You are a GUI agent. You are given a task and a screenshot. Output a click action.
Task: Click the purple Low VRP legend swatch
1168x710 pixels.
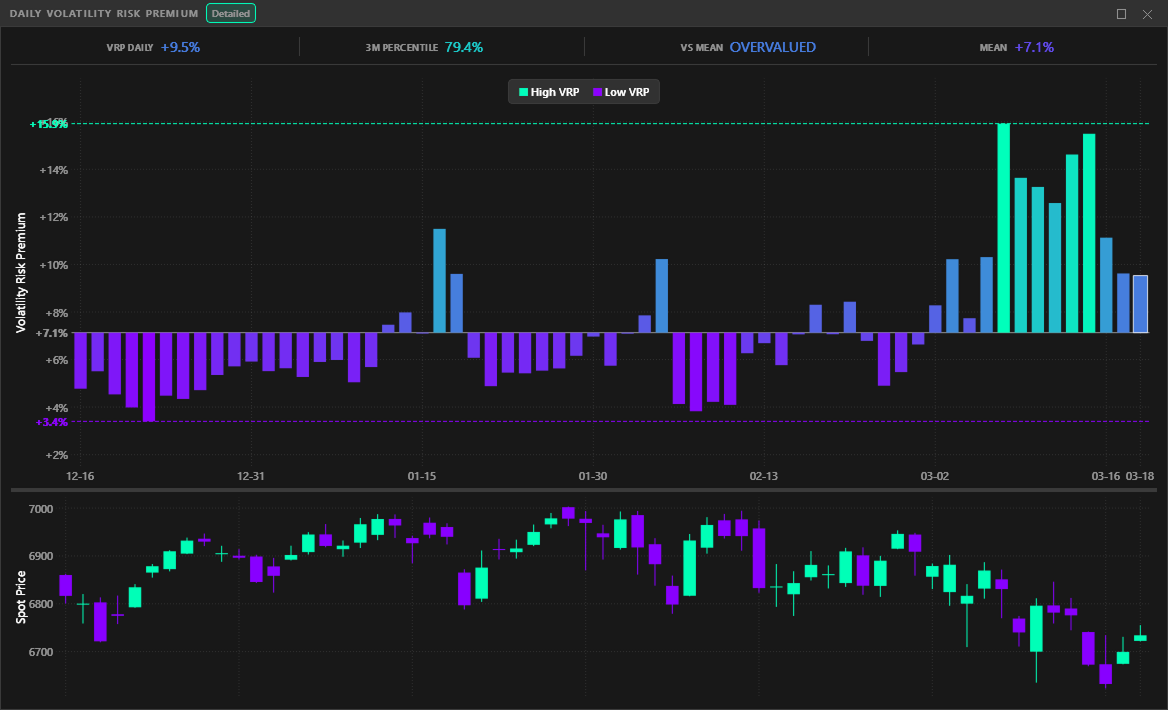pos(598,92)
